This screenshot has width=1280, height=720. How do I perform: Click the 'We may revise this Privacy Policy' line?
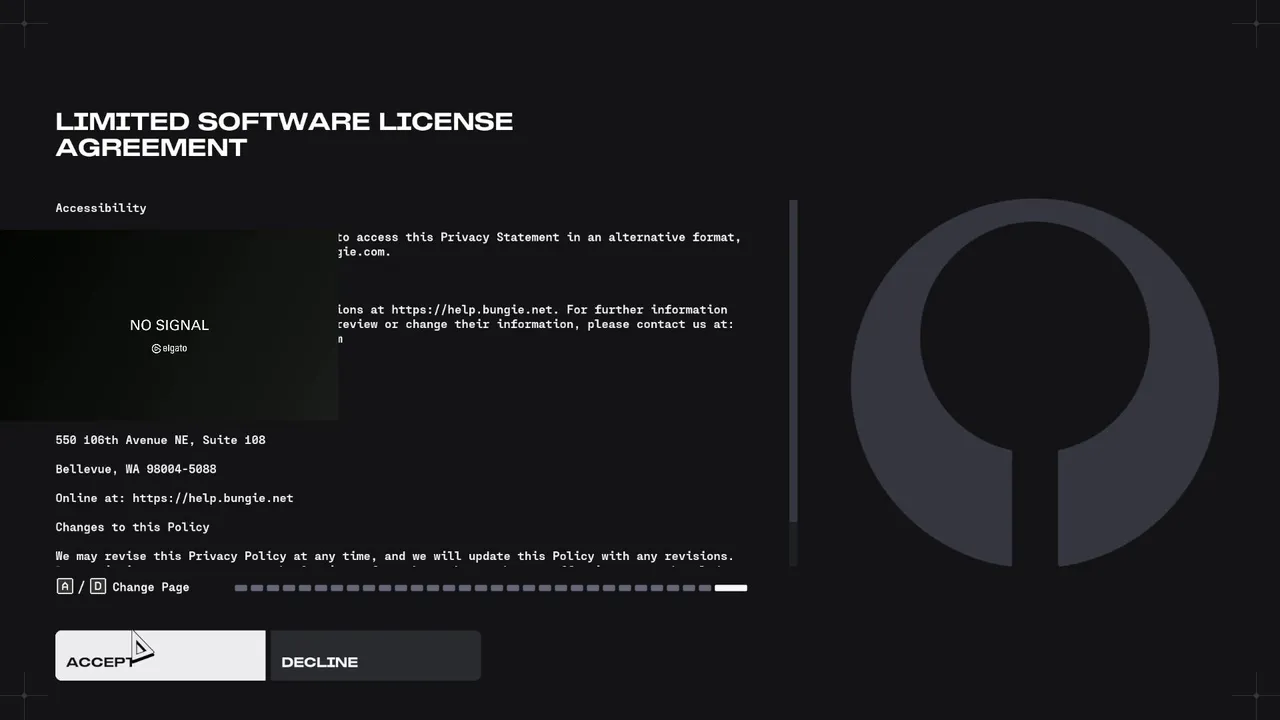click(395, 556)
